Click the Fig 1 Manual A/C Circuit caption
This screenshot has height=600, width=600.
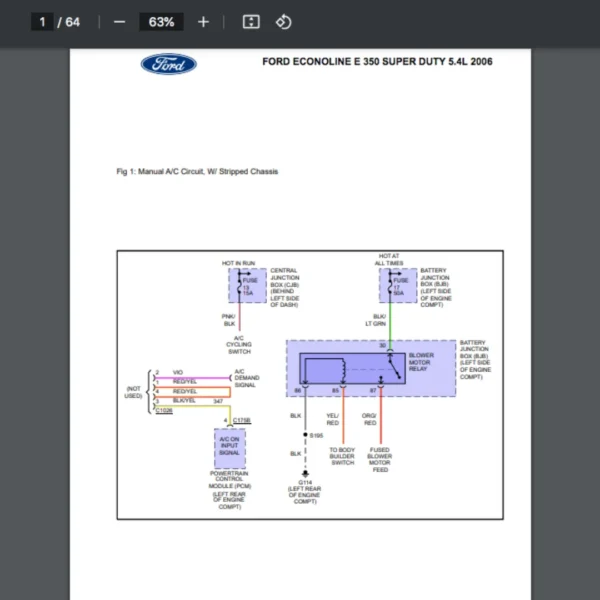(197, 171)
